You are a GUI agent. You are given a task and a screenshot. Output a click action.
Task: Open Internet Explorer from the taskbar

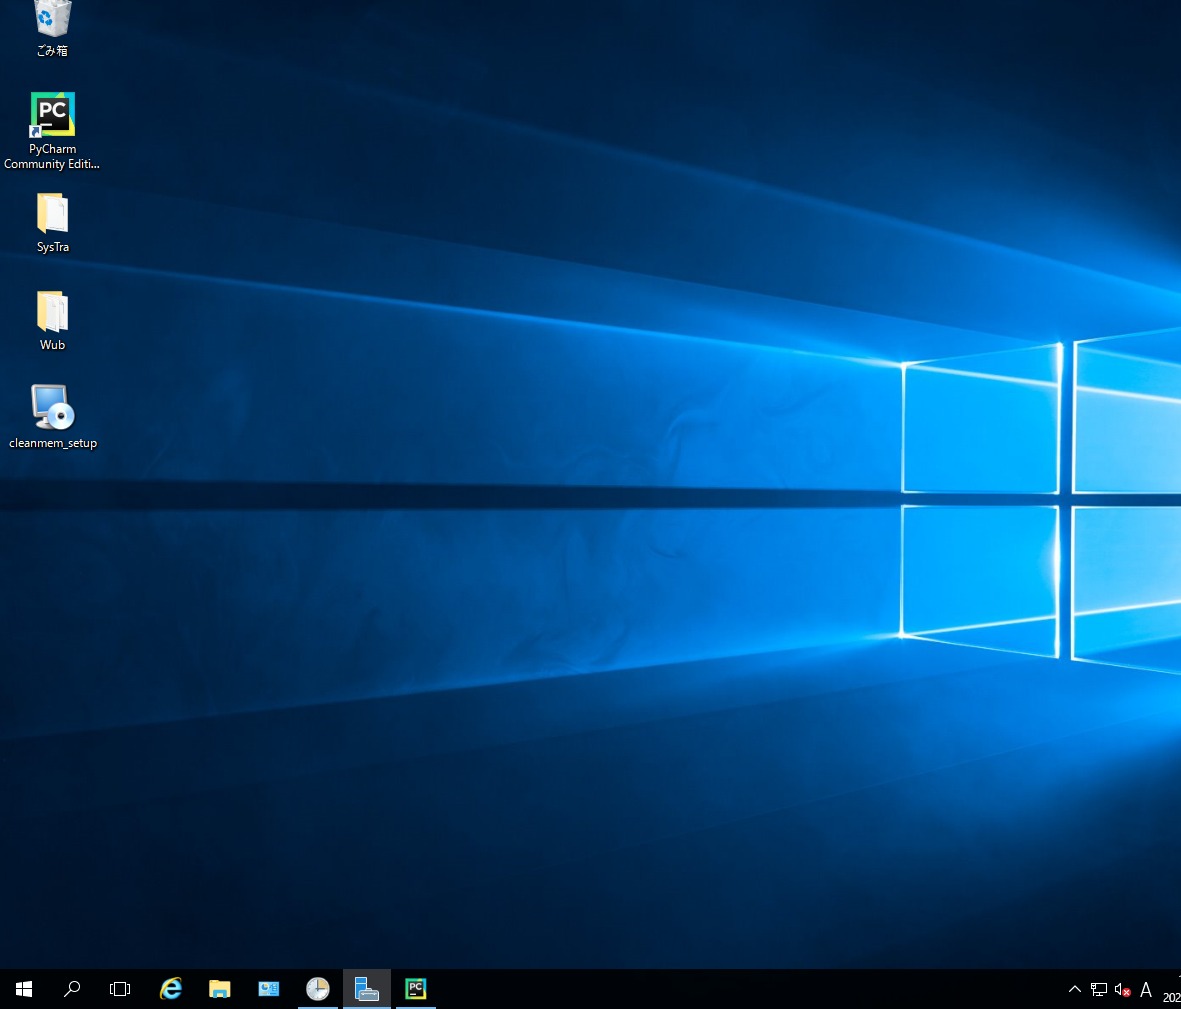click(170, 988)
